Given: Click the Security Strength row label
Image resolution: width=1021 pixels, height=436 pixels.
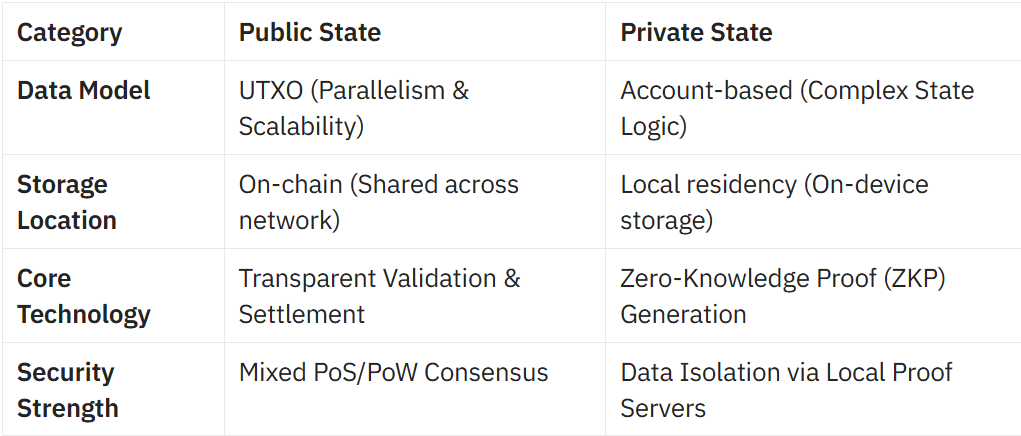Looking at the screenshot, I should tap(68, 390).
